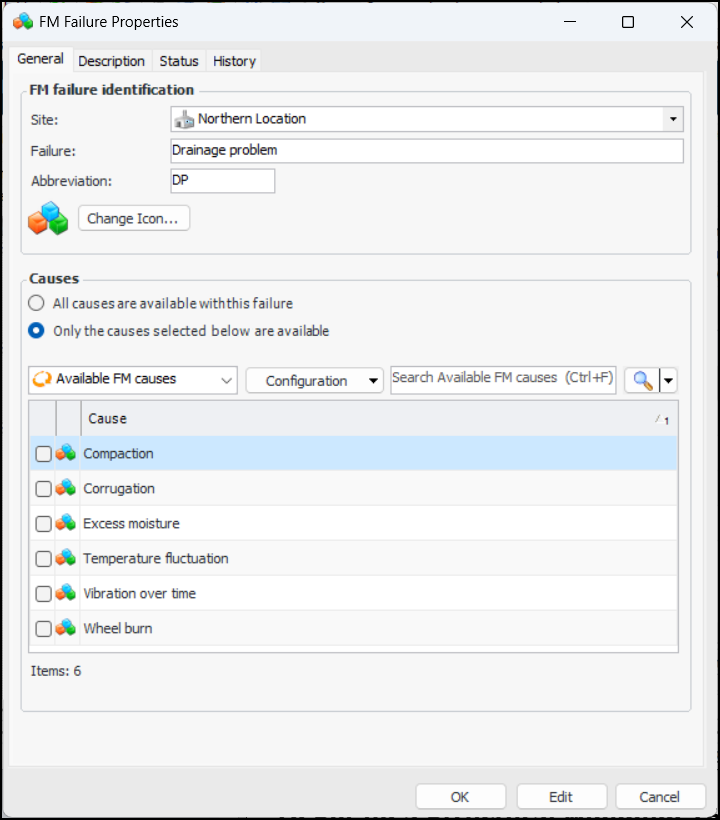Click the Excess moisture row cube icon
This screenshot has height=820, width=720.
66,523
